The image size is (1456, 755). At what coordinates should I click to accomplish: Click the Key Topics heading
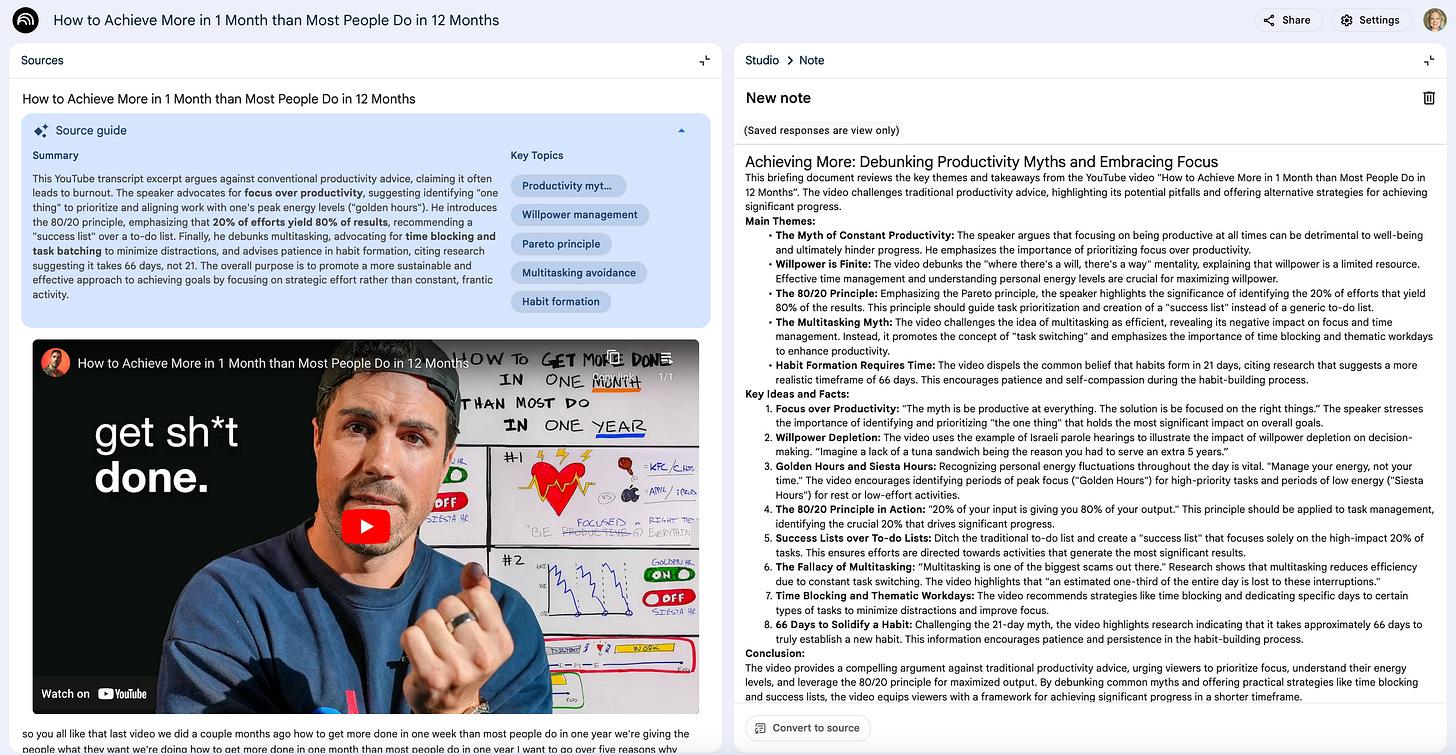click(x=537, y=155)
